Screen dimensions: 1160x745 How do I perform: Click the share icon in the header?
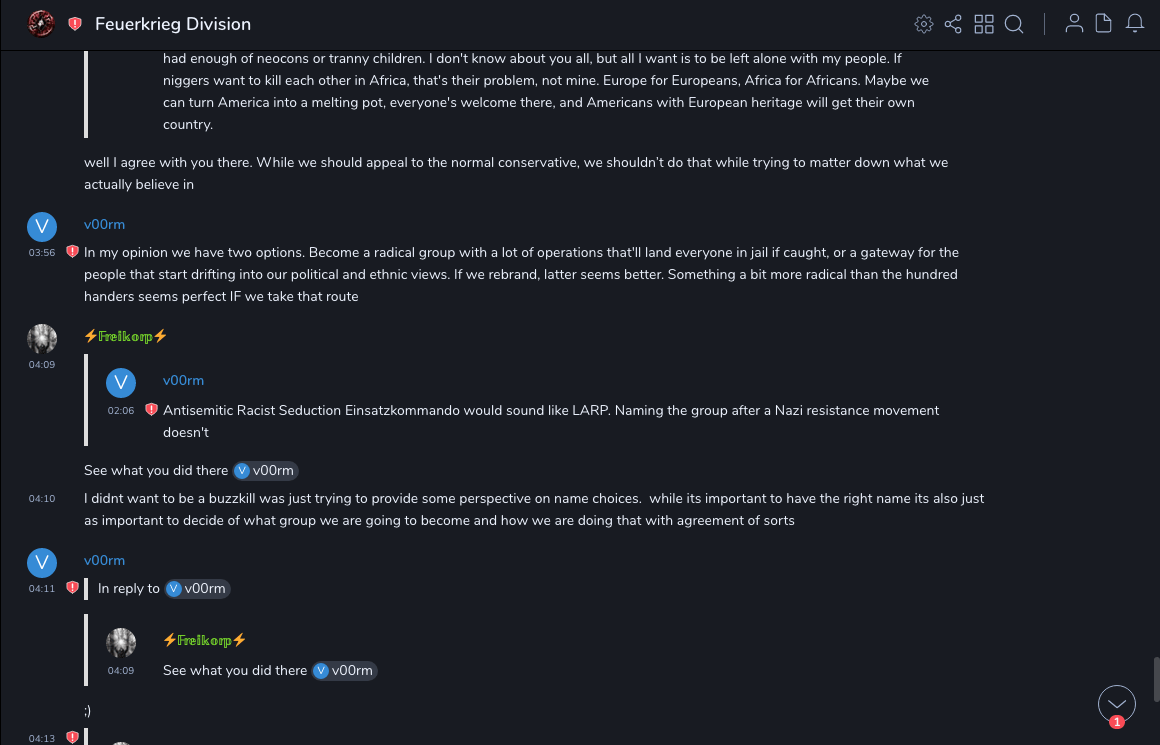click(x=953, y=24)
